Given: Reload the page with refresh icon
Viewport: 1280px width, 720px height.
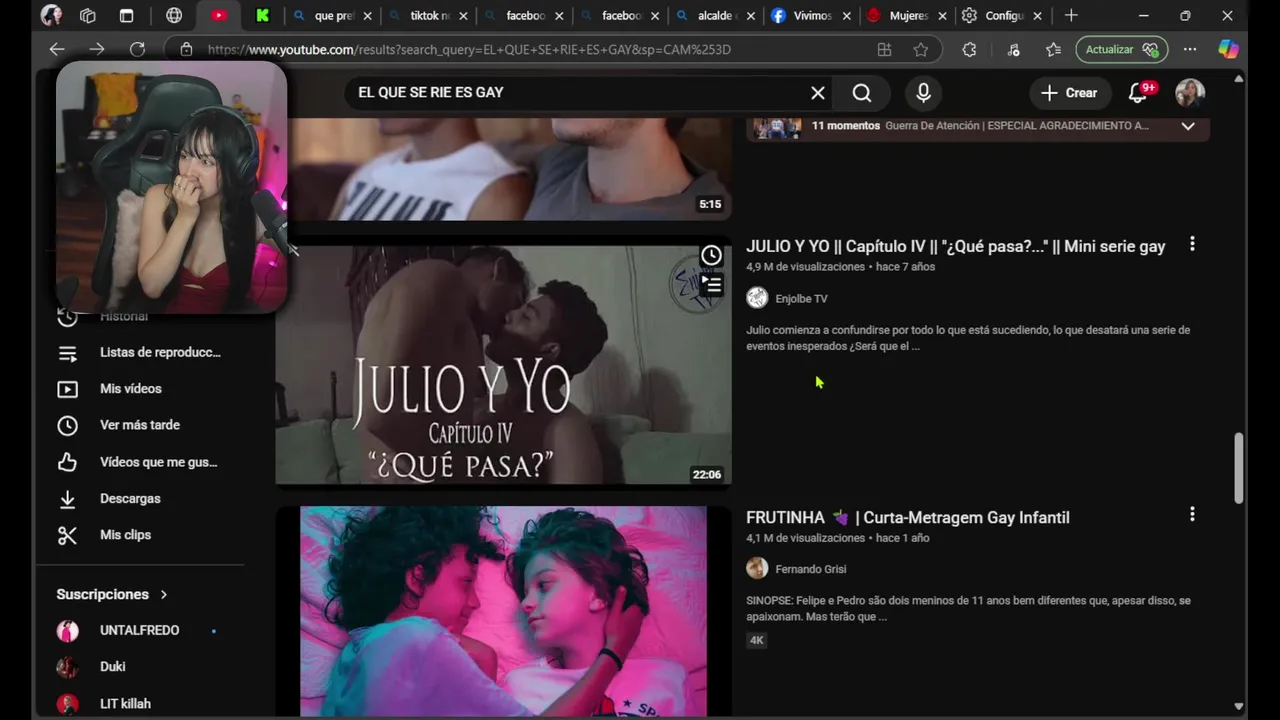Looking at the screenshot, I should click(137, 49).
